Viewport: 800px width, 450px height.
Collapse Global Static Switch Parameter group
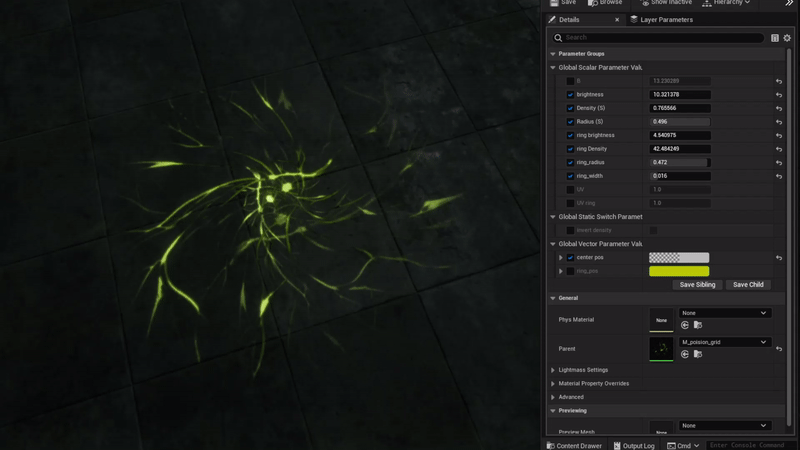pos(553,217)
